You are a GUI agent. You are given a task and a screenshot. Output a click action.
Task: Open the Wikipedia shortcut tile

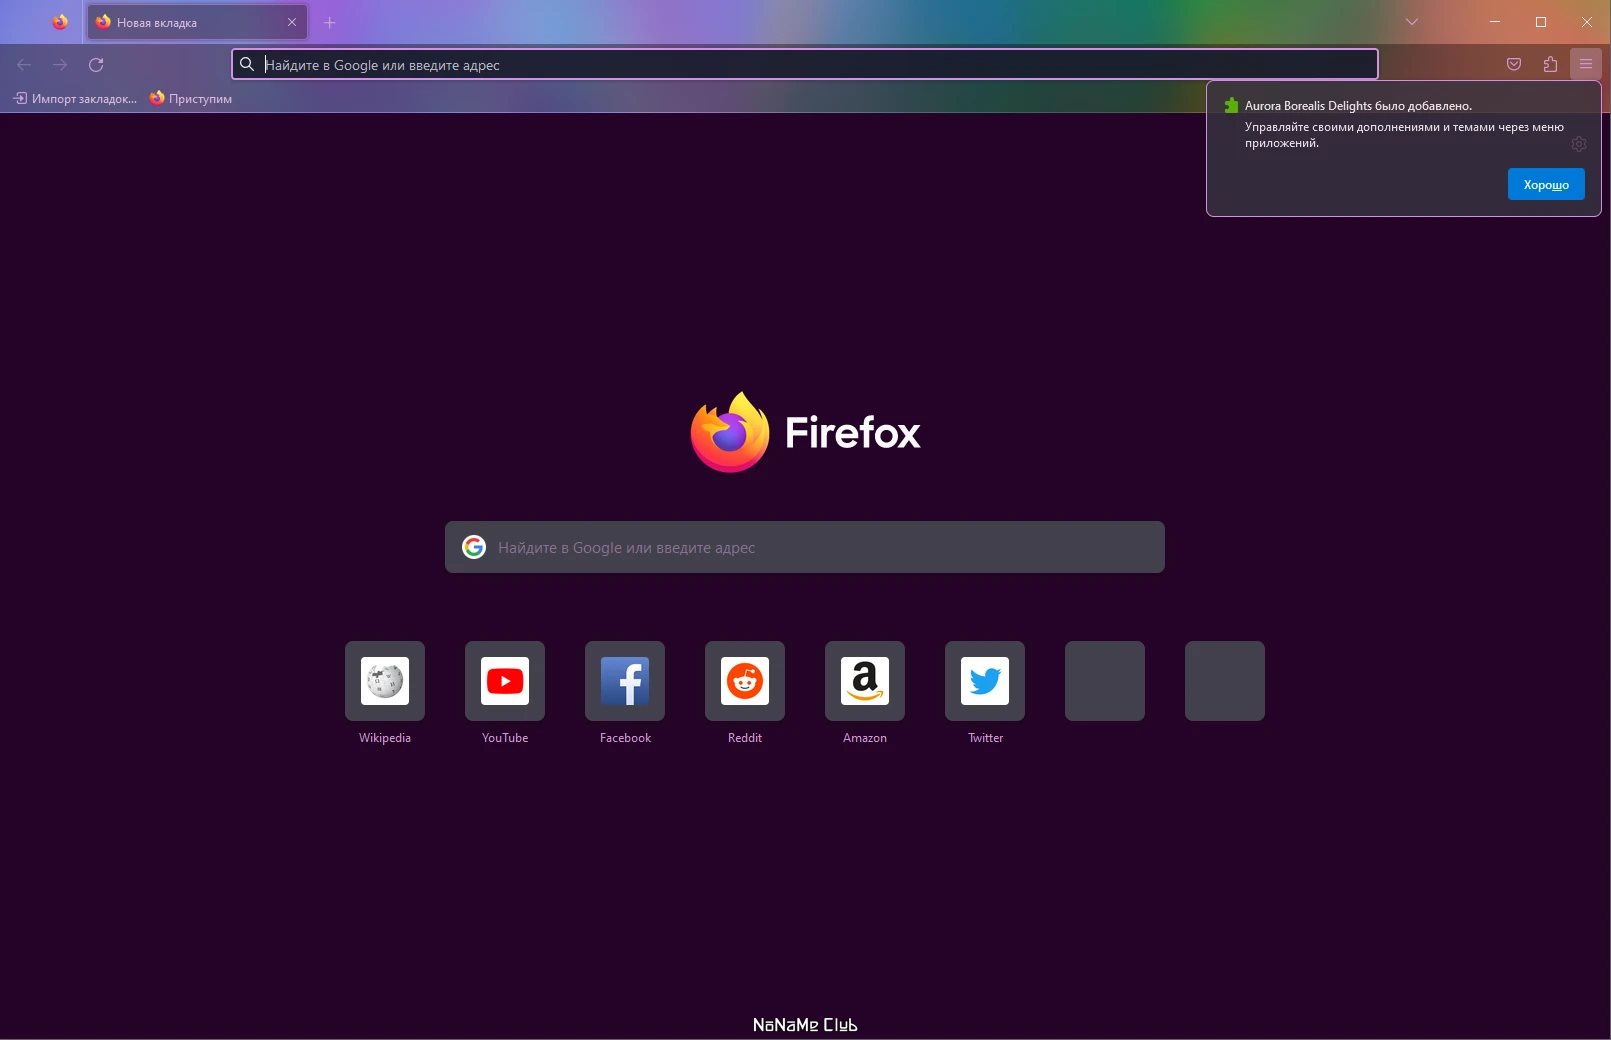click(x=385, y=681)
